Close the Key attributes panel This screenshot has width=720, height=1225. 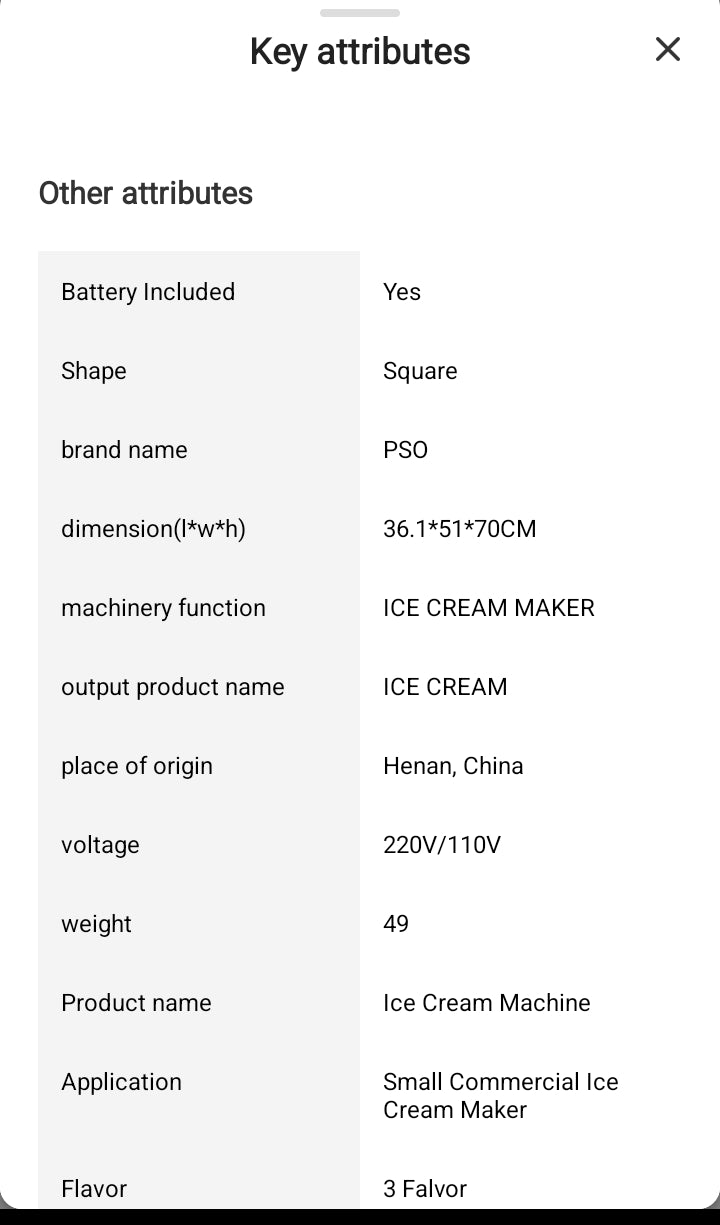pyautogui.click(x=667, y=49)
